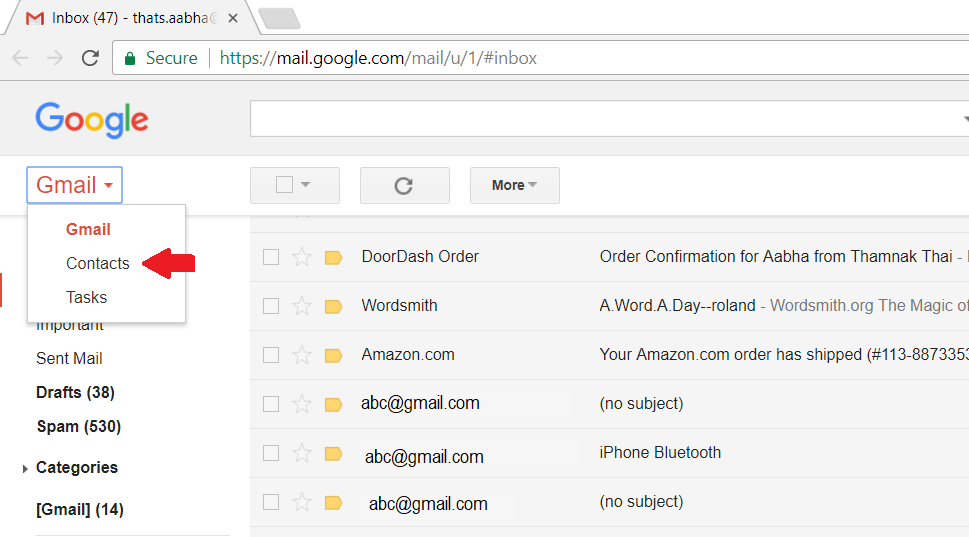Open the Gmail dropdown switcher
969x537 pixels.
pyautogui.click(x=74, y=185)
